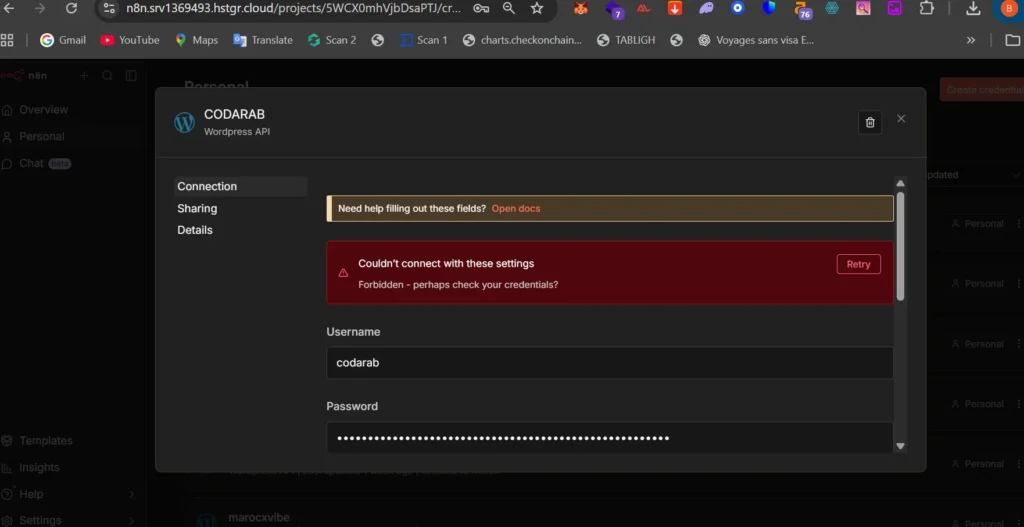The width and height of the screenshot is (1024, 527).
Task: Open the Extensions puzzle menu
Action: (926, 8)
